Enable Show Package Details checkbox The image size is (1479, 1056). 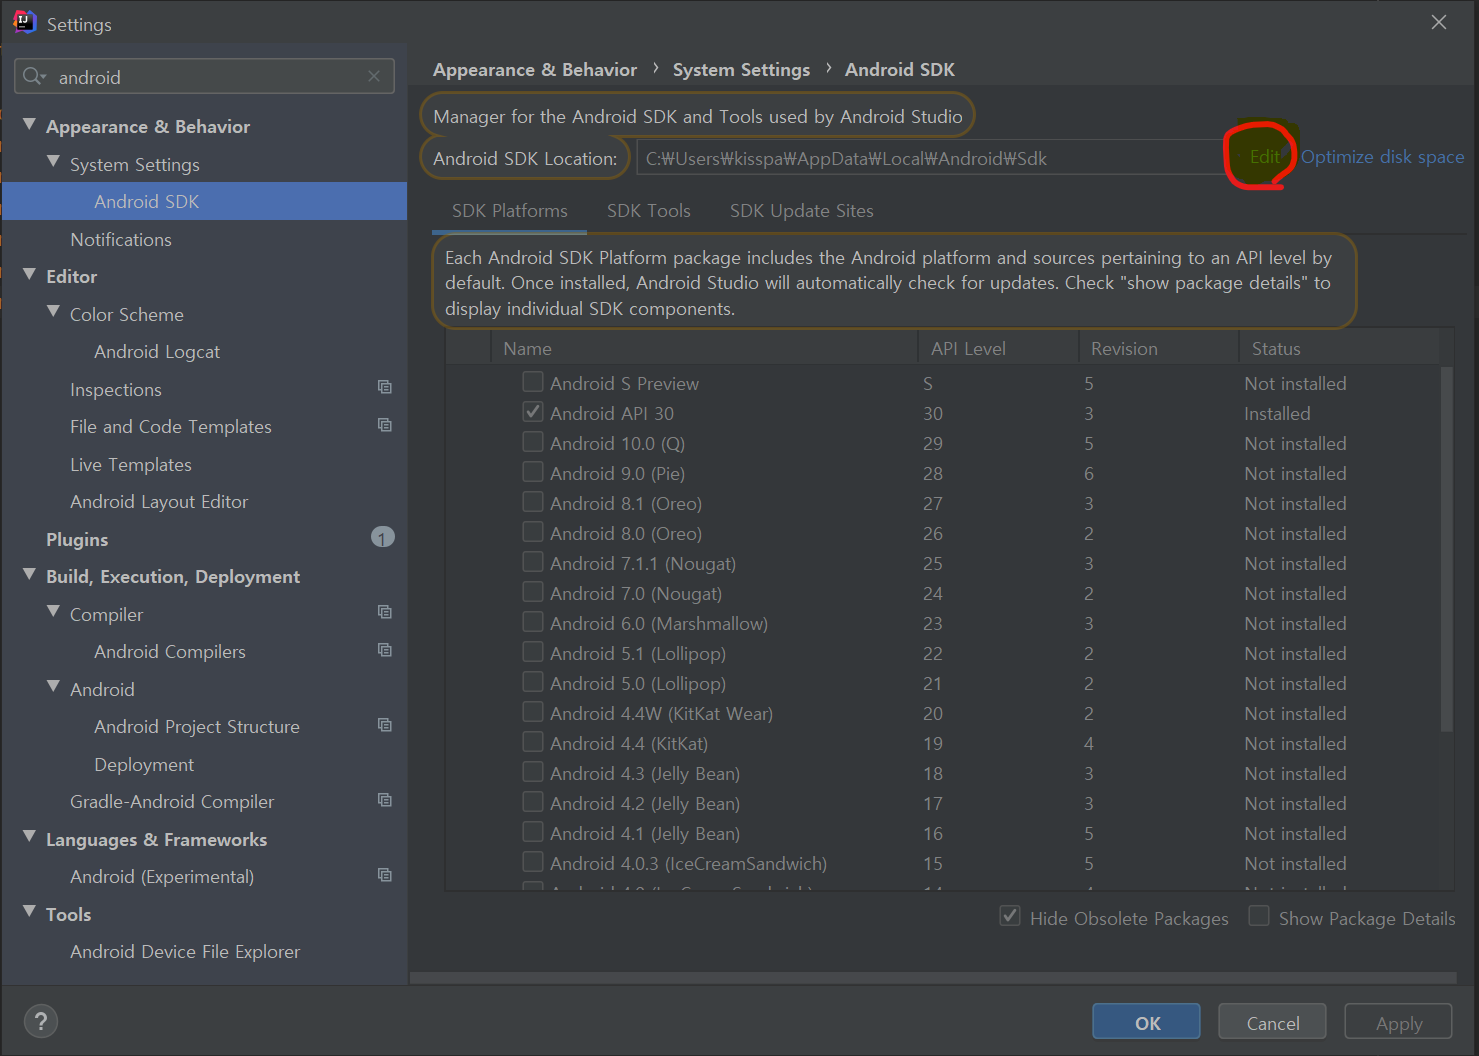tap(1259, 916)
